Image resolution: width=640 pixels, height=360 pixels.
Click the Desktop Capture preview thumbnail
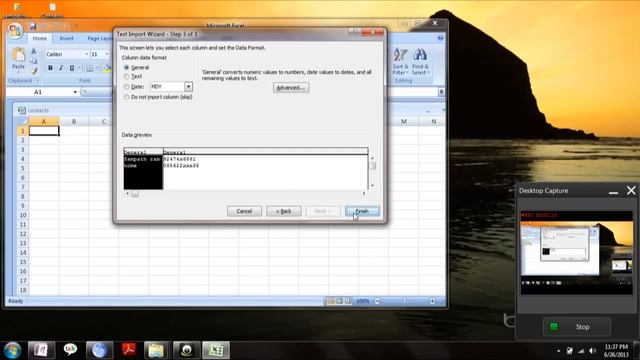click(x=576, y=252)
